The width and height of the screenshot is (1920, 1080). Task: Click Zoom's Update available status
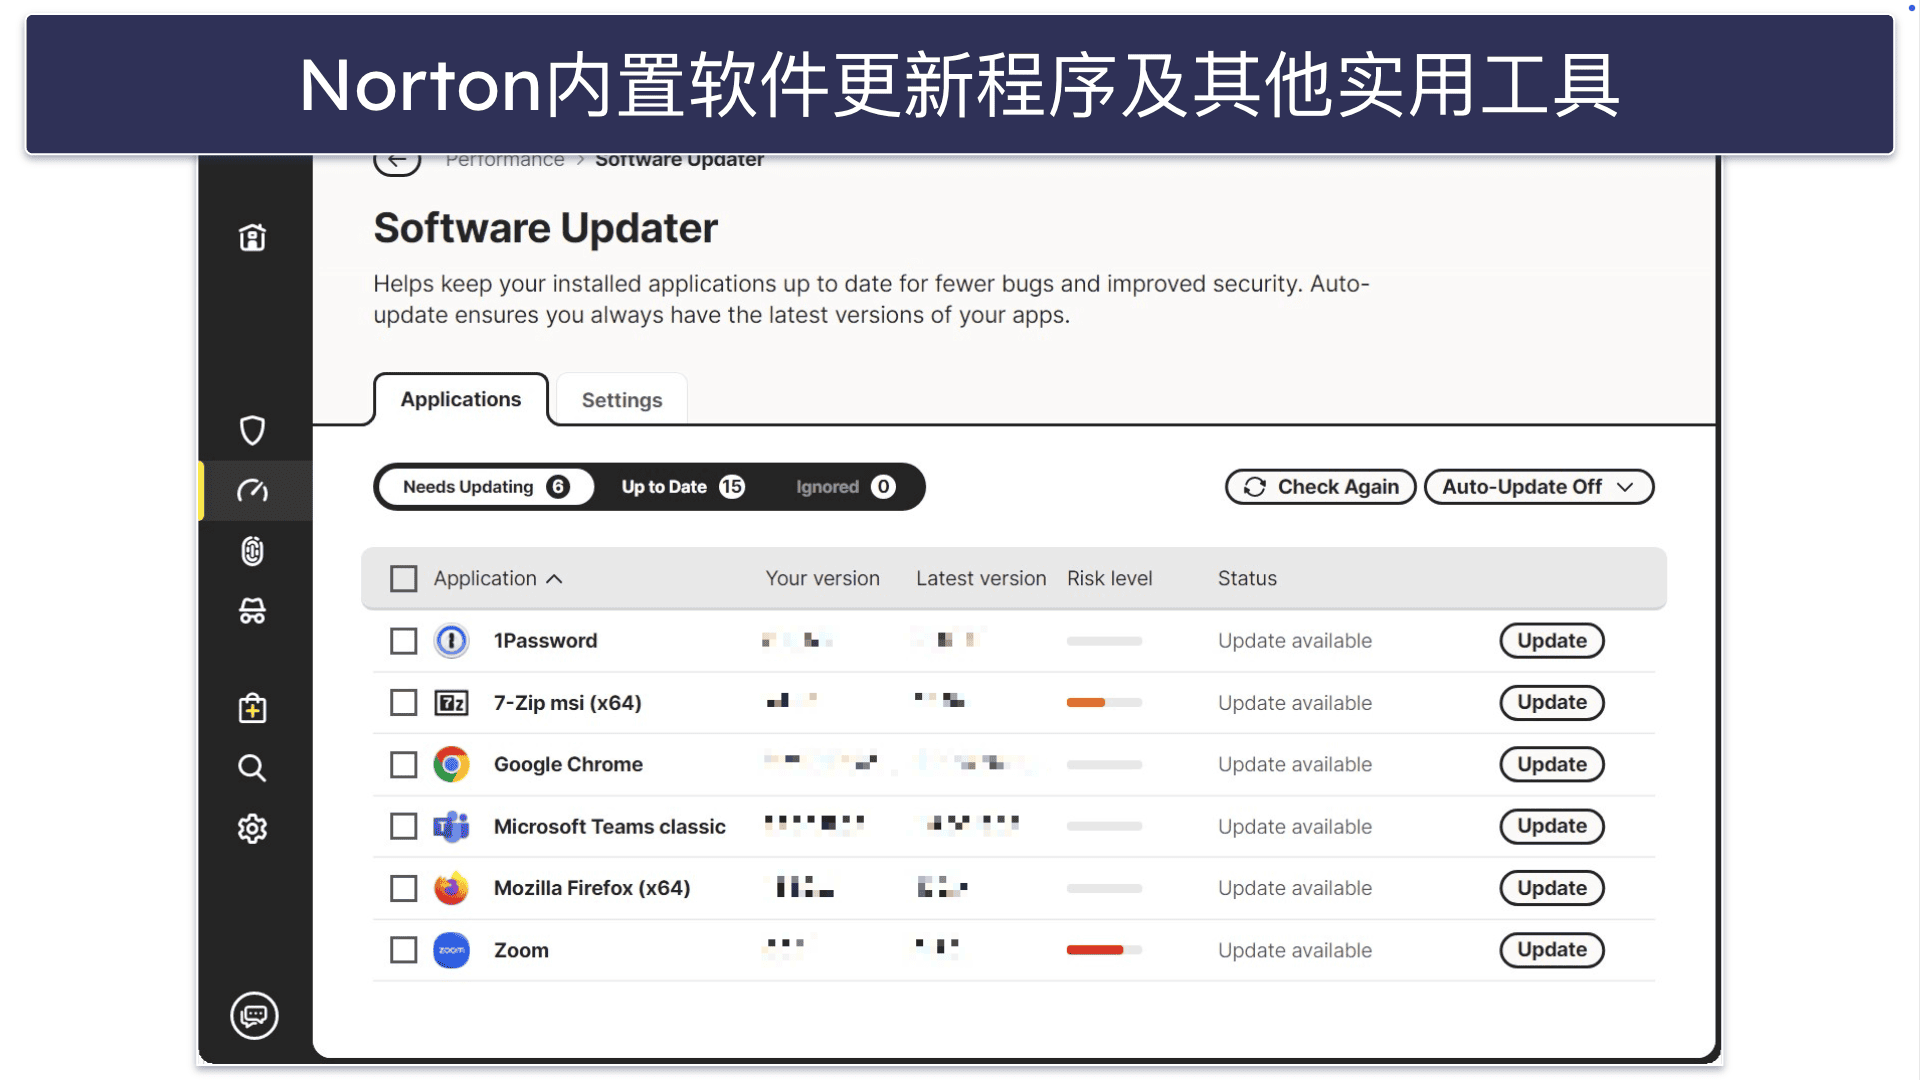1295,951
